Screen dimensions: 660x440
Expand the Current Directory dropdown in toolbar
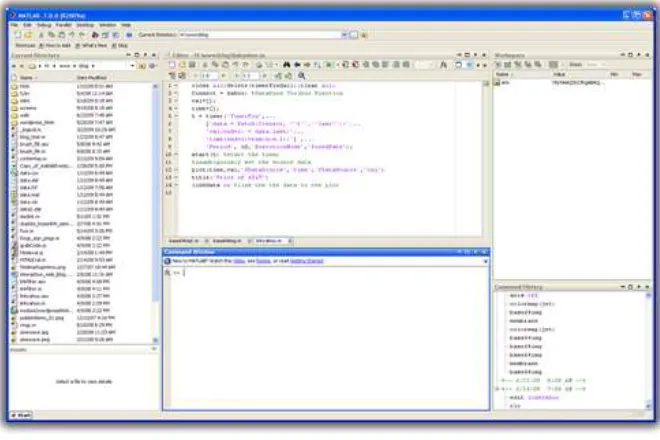click(x=344, y=35)
